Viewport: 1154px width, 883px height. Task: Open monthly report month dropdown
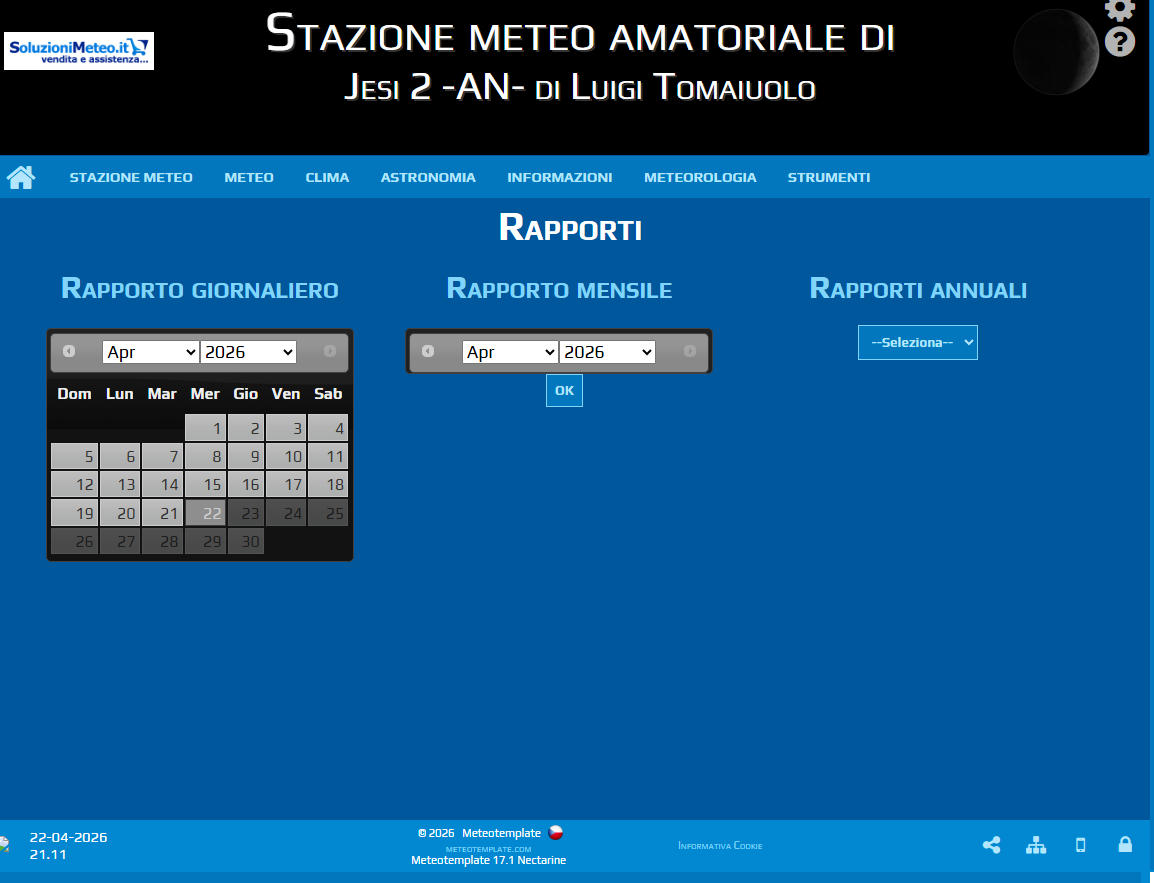(x=510, y=352)
